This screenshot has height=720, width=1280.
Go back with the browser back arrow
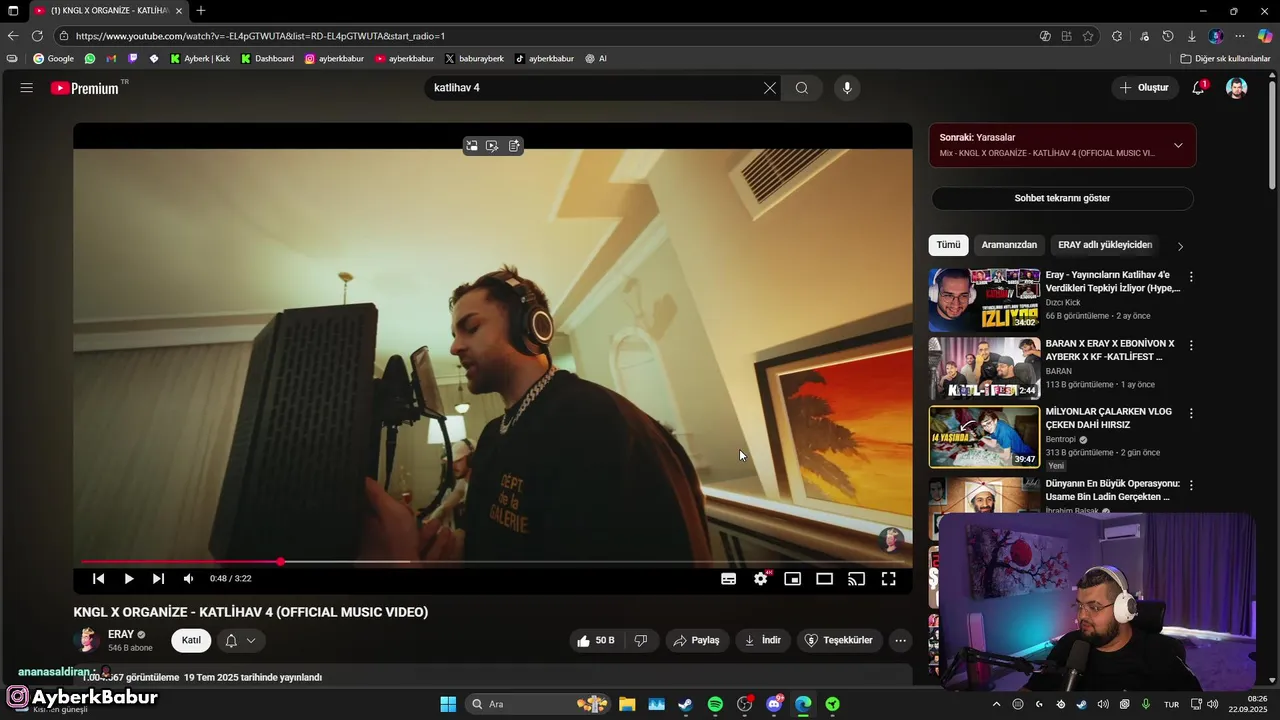point(13,36)
